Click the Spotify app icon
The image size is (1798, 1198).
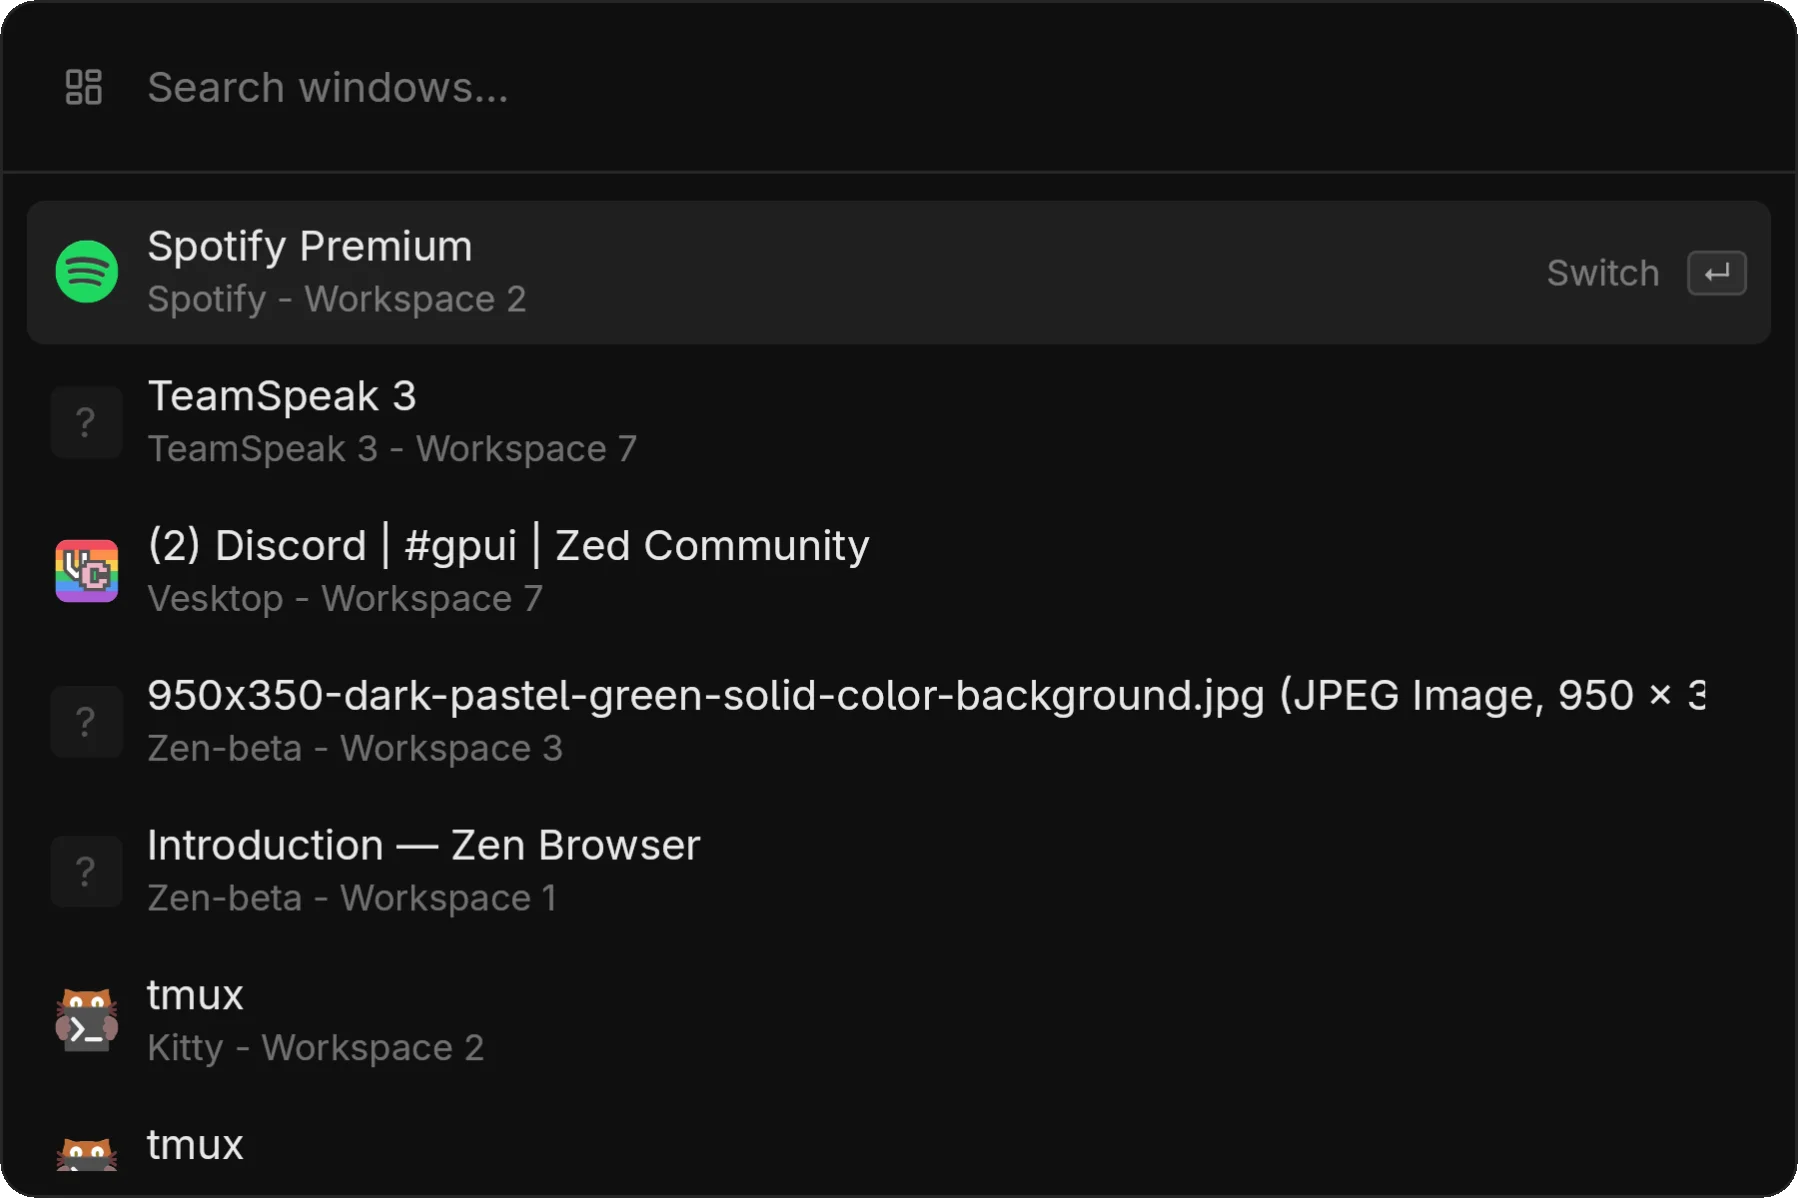pyautogui.click(x=87, y=271)
